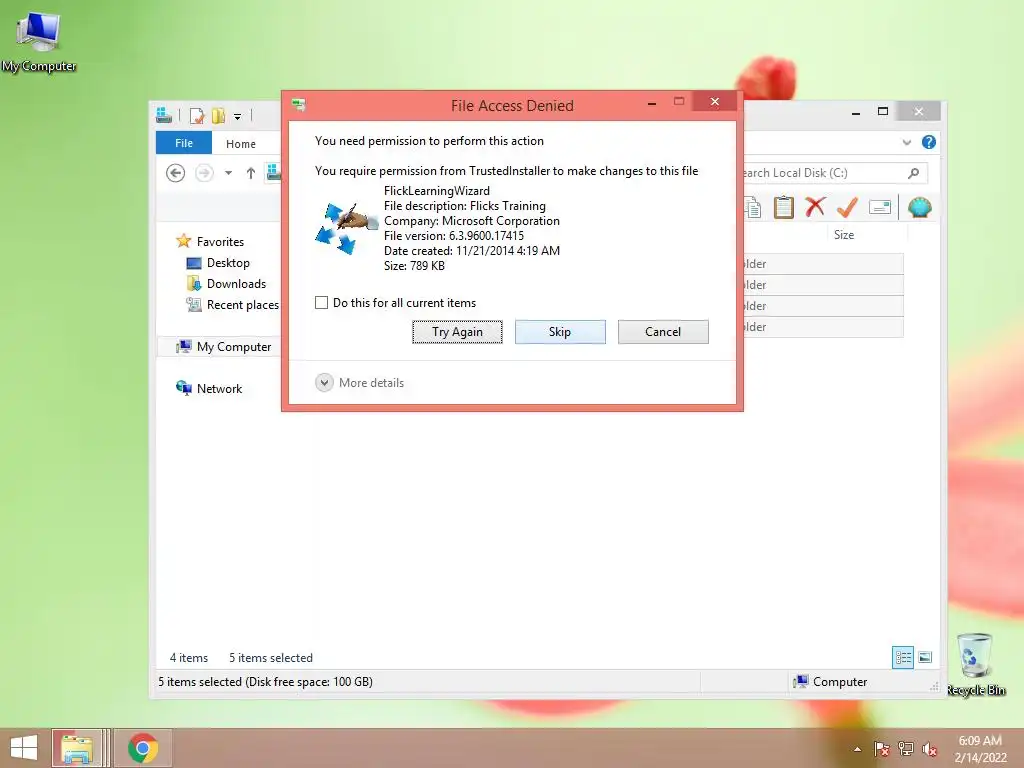The width and height of the screenshot is (1024, 768).
Task: Open recent locations dropdown arrow
Action: (x=229, y=173)
